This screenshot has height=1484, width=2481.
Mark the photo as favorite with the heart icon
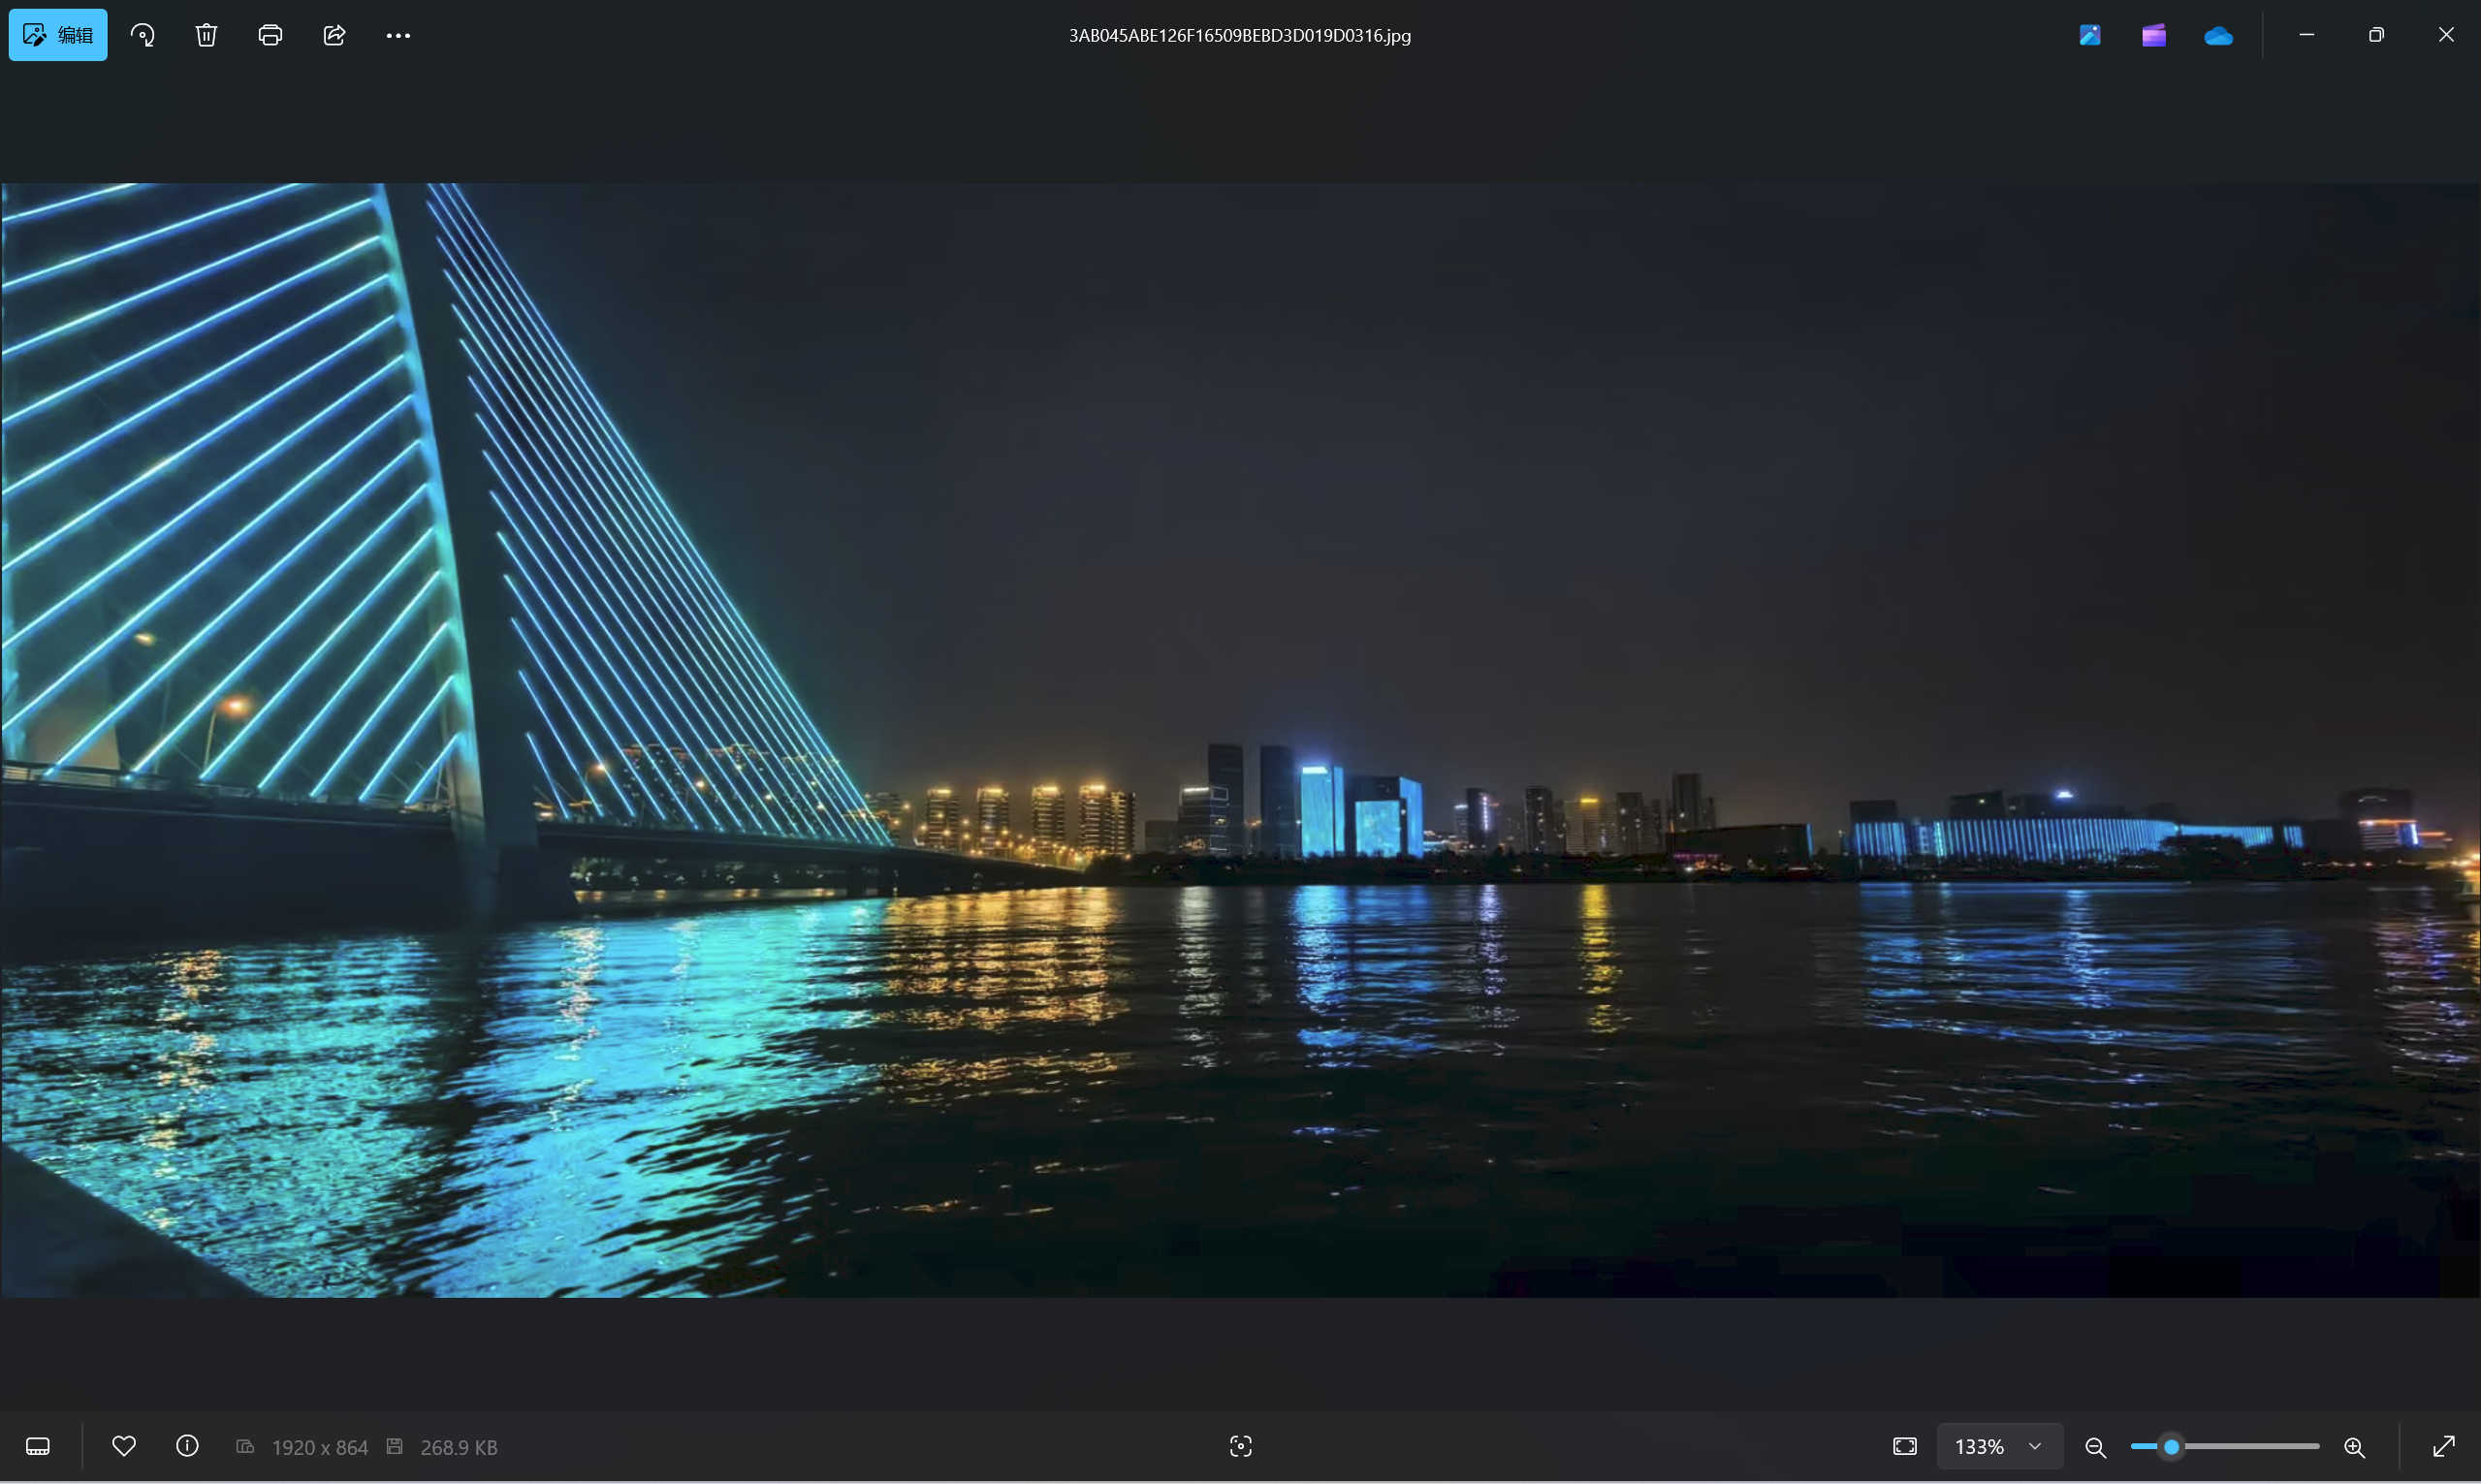124,1446
